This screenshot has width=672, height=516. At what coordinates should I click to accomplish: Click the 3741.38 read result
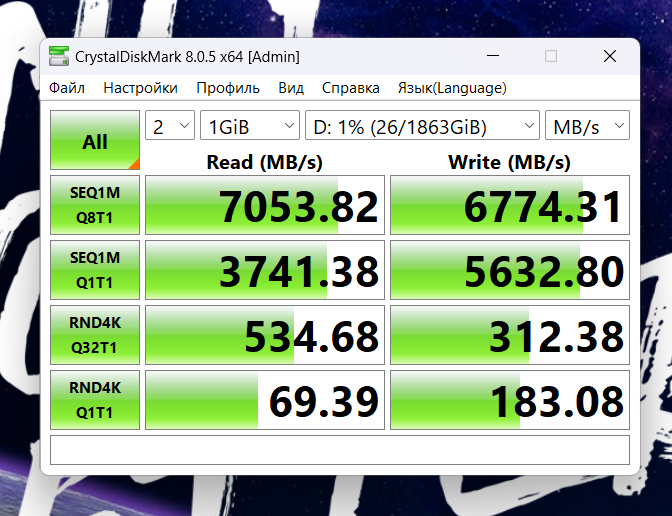[x=265, y=270]
